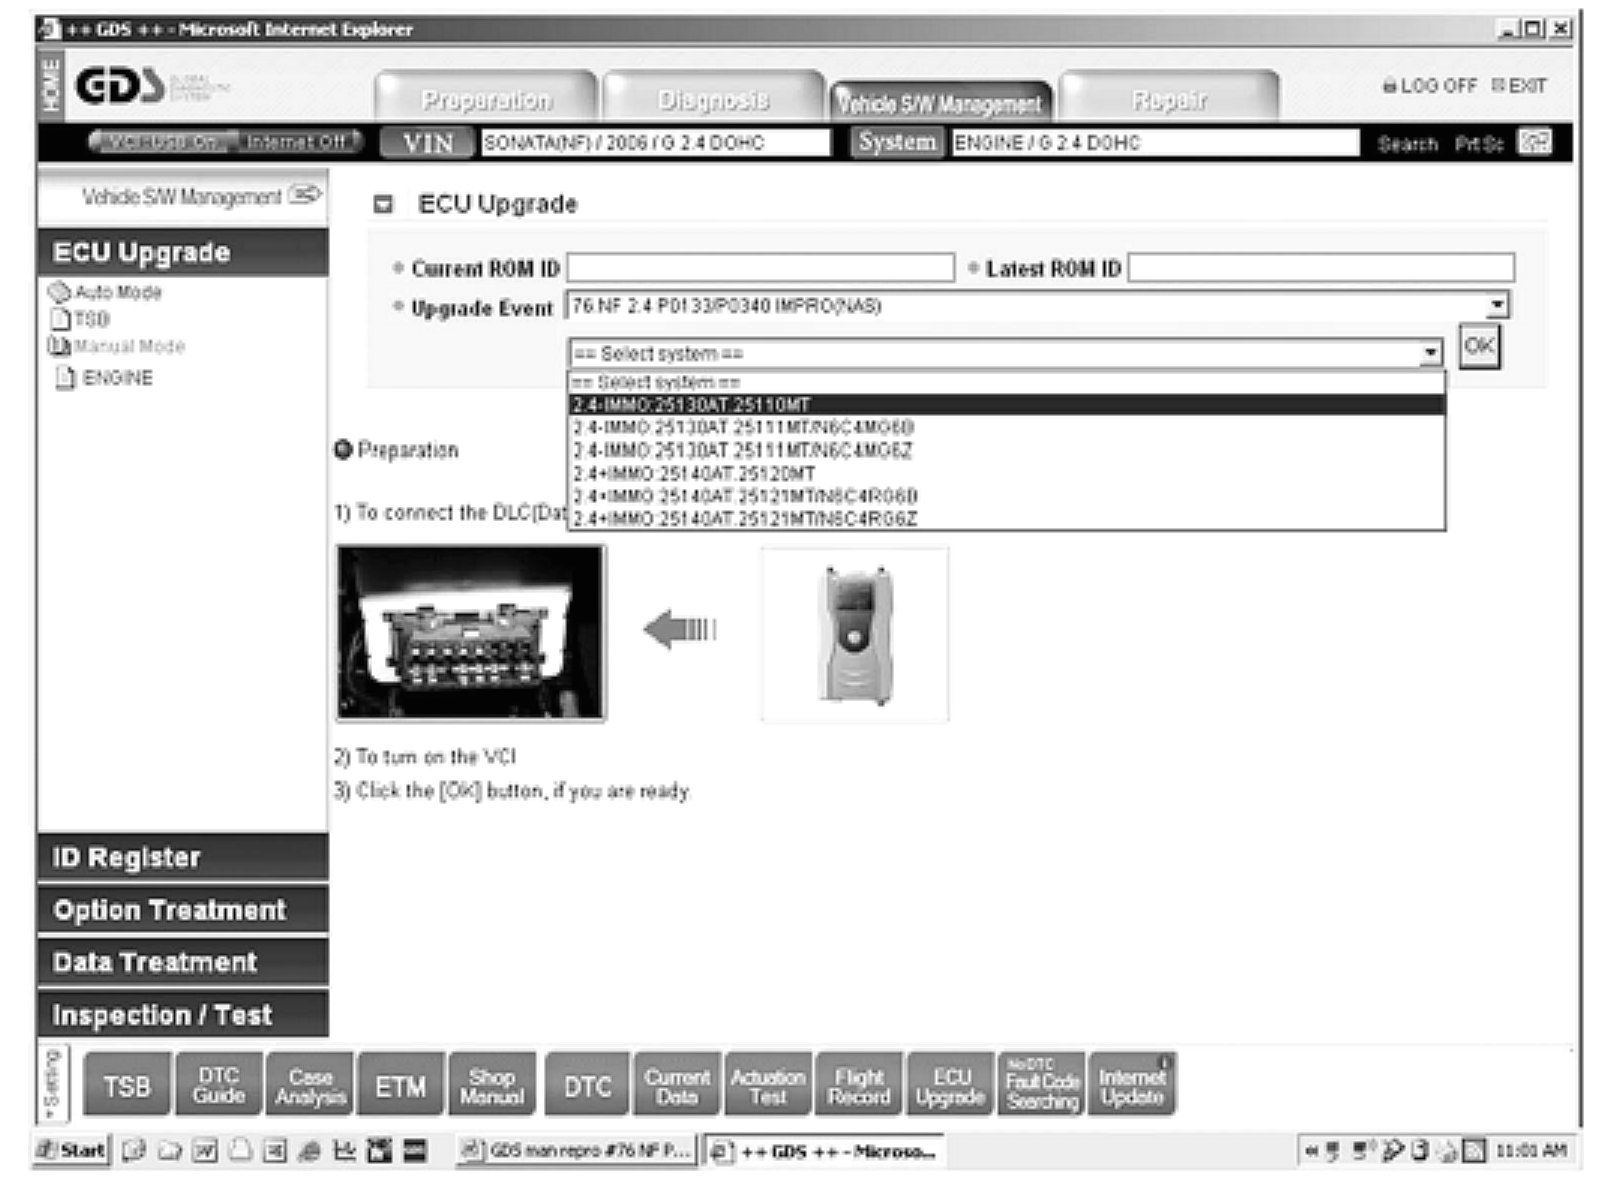Click the Internet Update icon

[1131, 1085]
